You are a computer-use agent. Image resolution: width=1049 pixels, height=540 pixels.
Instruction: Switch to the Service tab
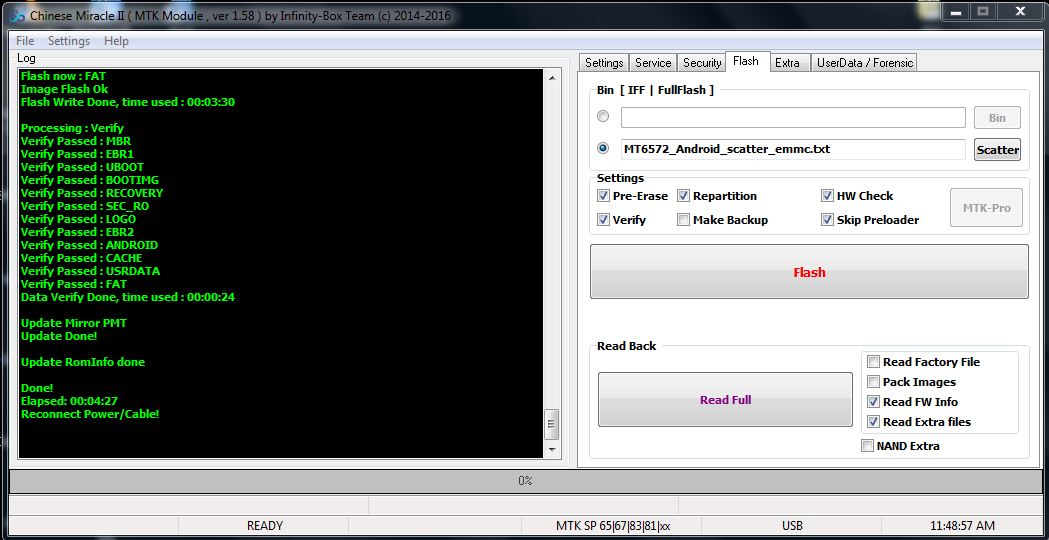click(x=653, y=62)
